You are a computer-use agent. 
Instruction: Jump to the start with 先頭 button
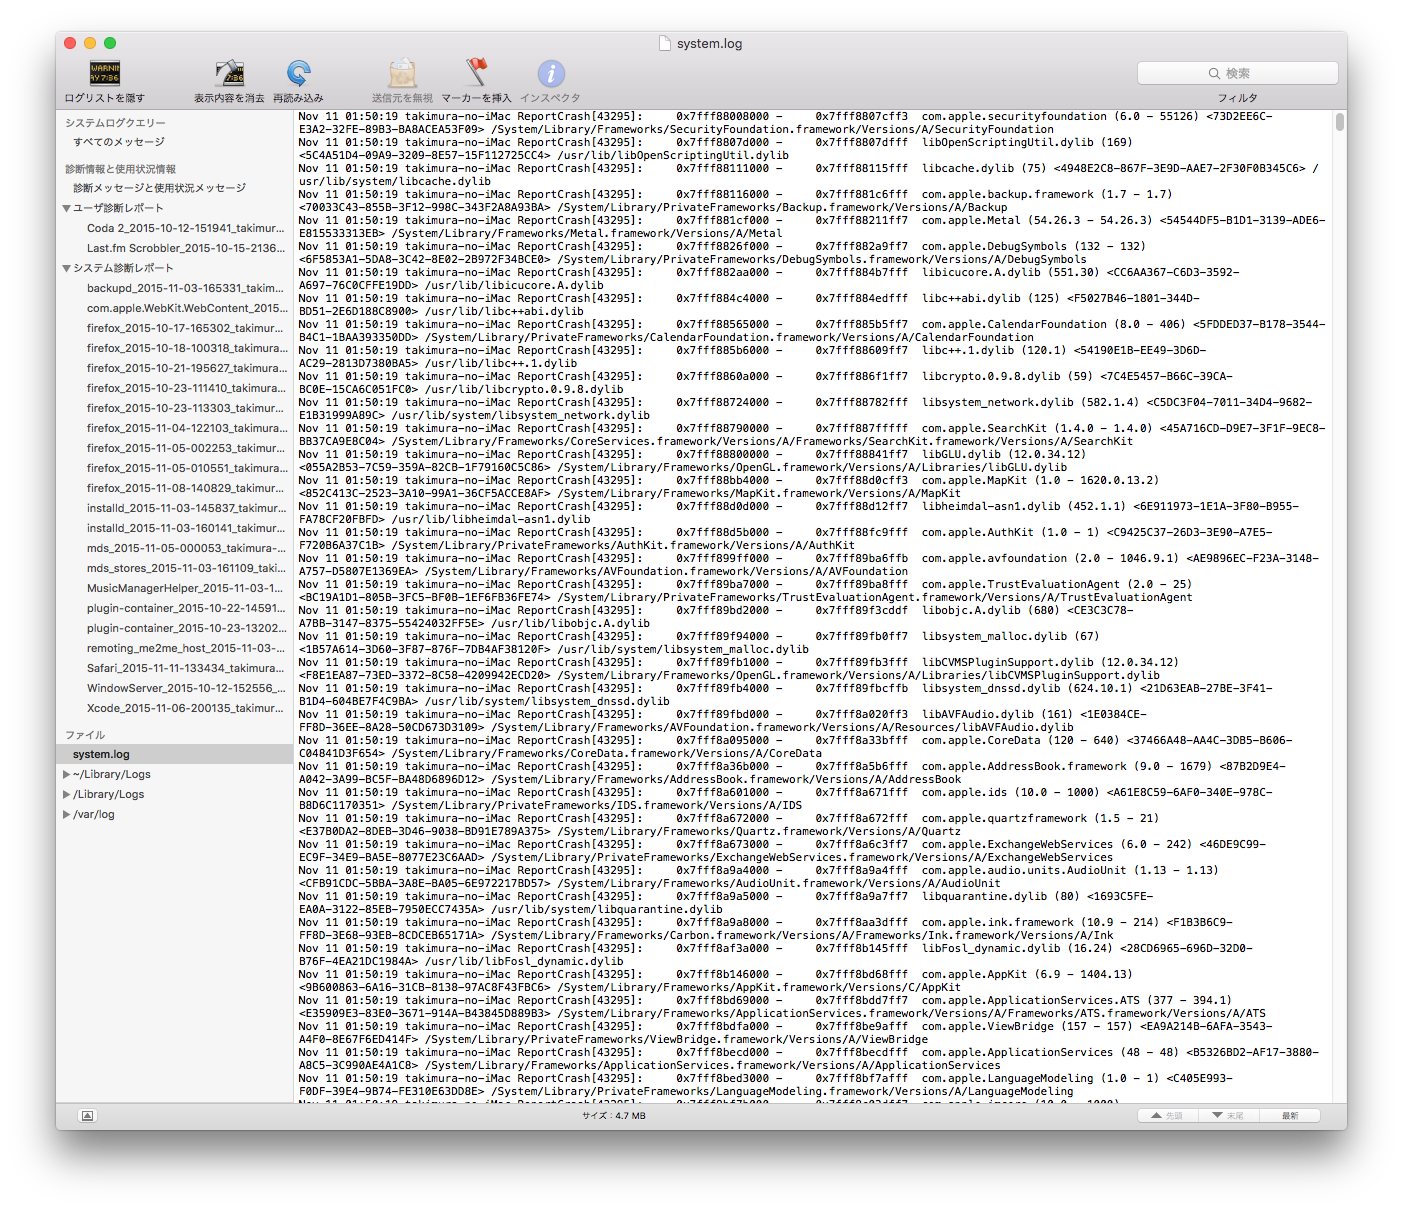pyautogui.click(x=1167, y=1115)
